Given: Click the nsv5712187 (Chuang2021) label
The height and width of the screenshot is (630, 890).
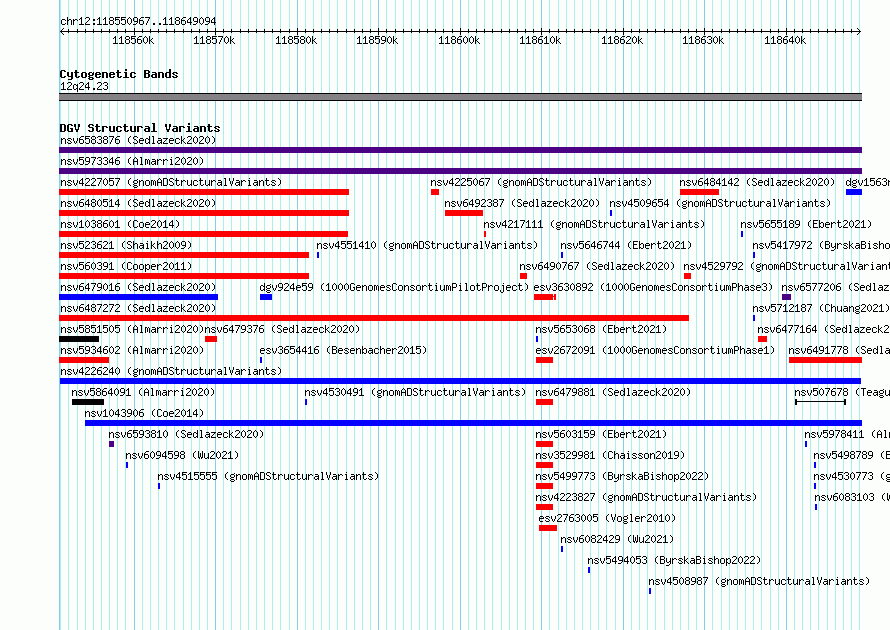Looking at the screenshot, I should (821, 308).
